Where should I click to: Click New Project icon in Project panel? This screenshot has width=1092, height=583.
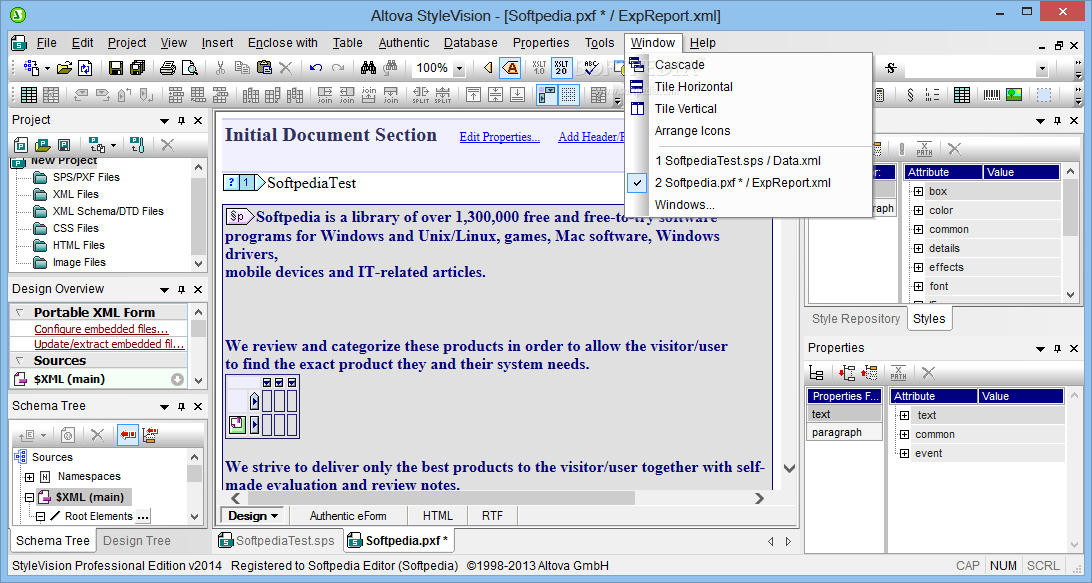click(x=21, y=145)
